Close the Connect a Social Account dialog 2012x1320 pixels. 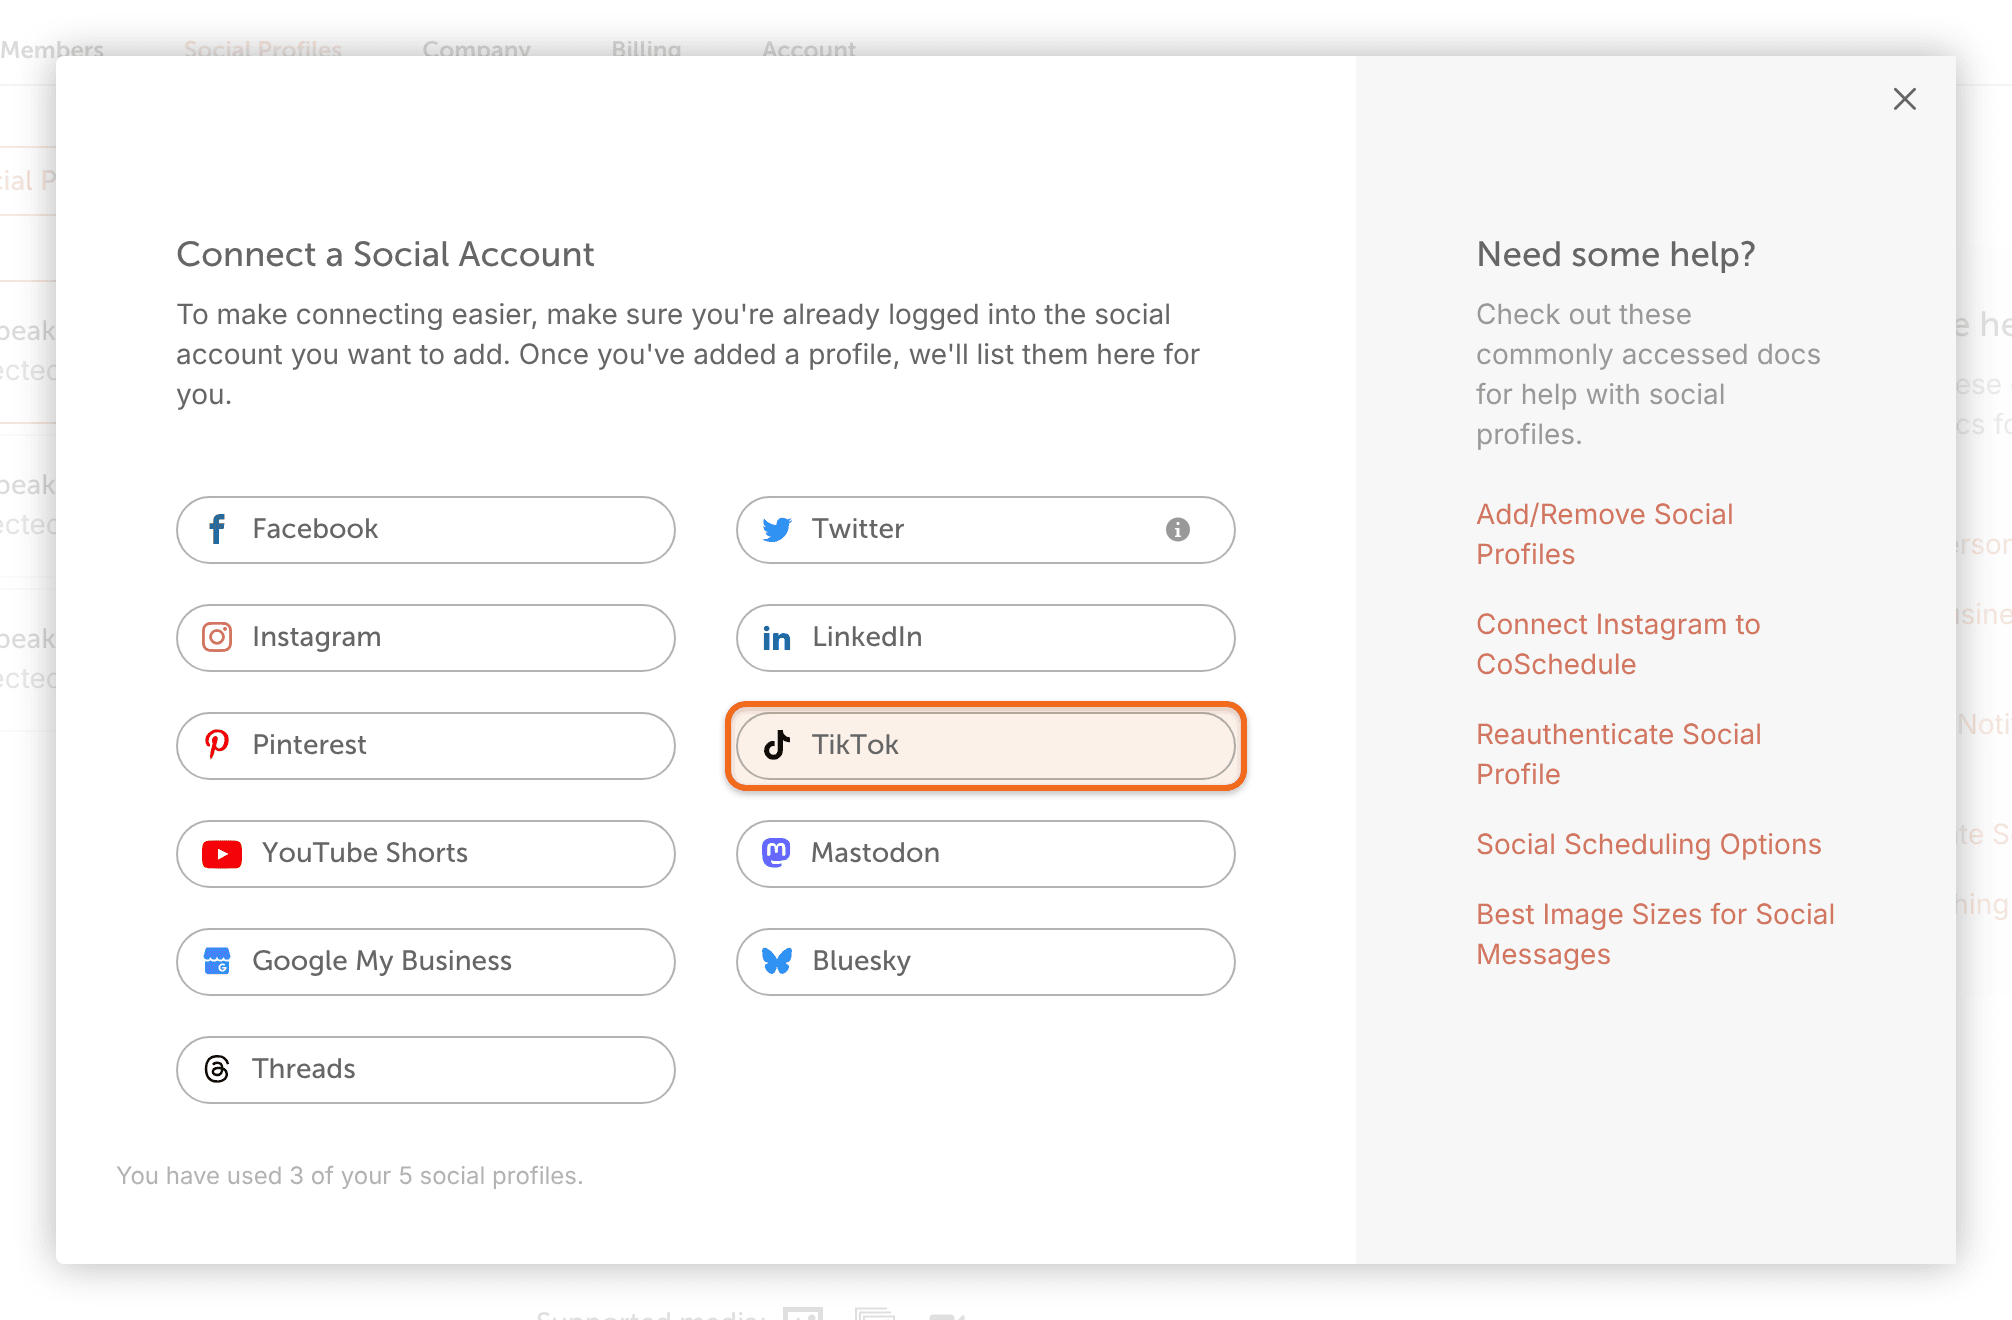[x=1905, y=99]
